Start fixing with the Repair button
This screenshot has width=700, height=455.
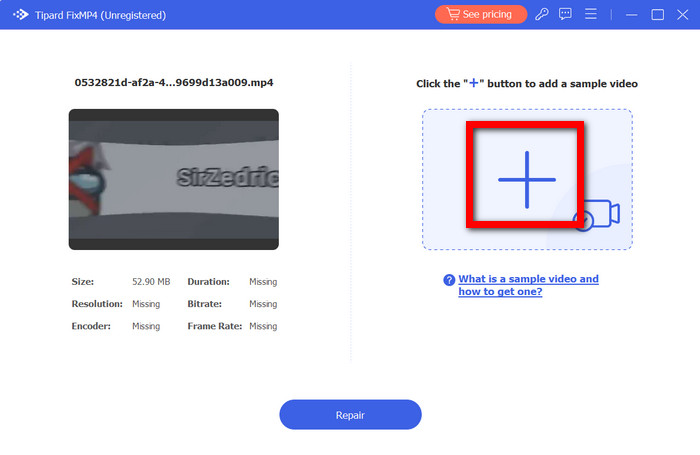tap(350, 414)
